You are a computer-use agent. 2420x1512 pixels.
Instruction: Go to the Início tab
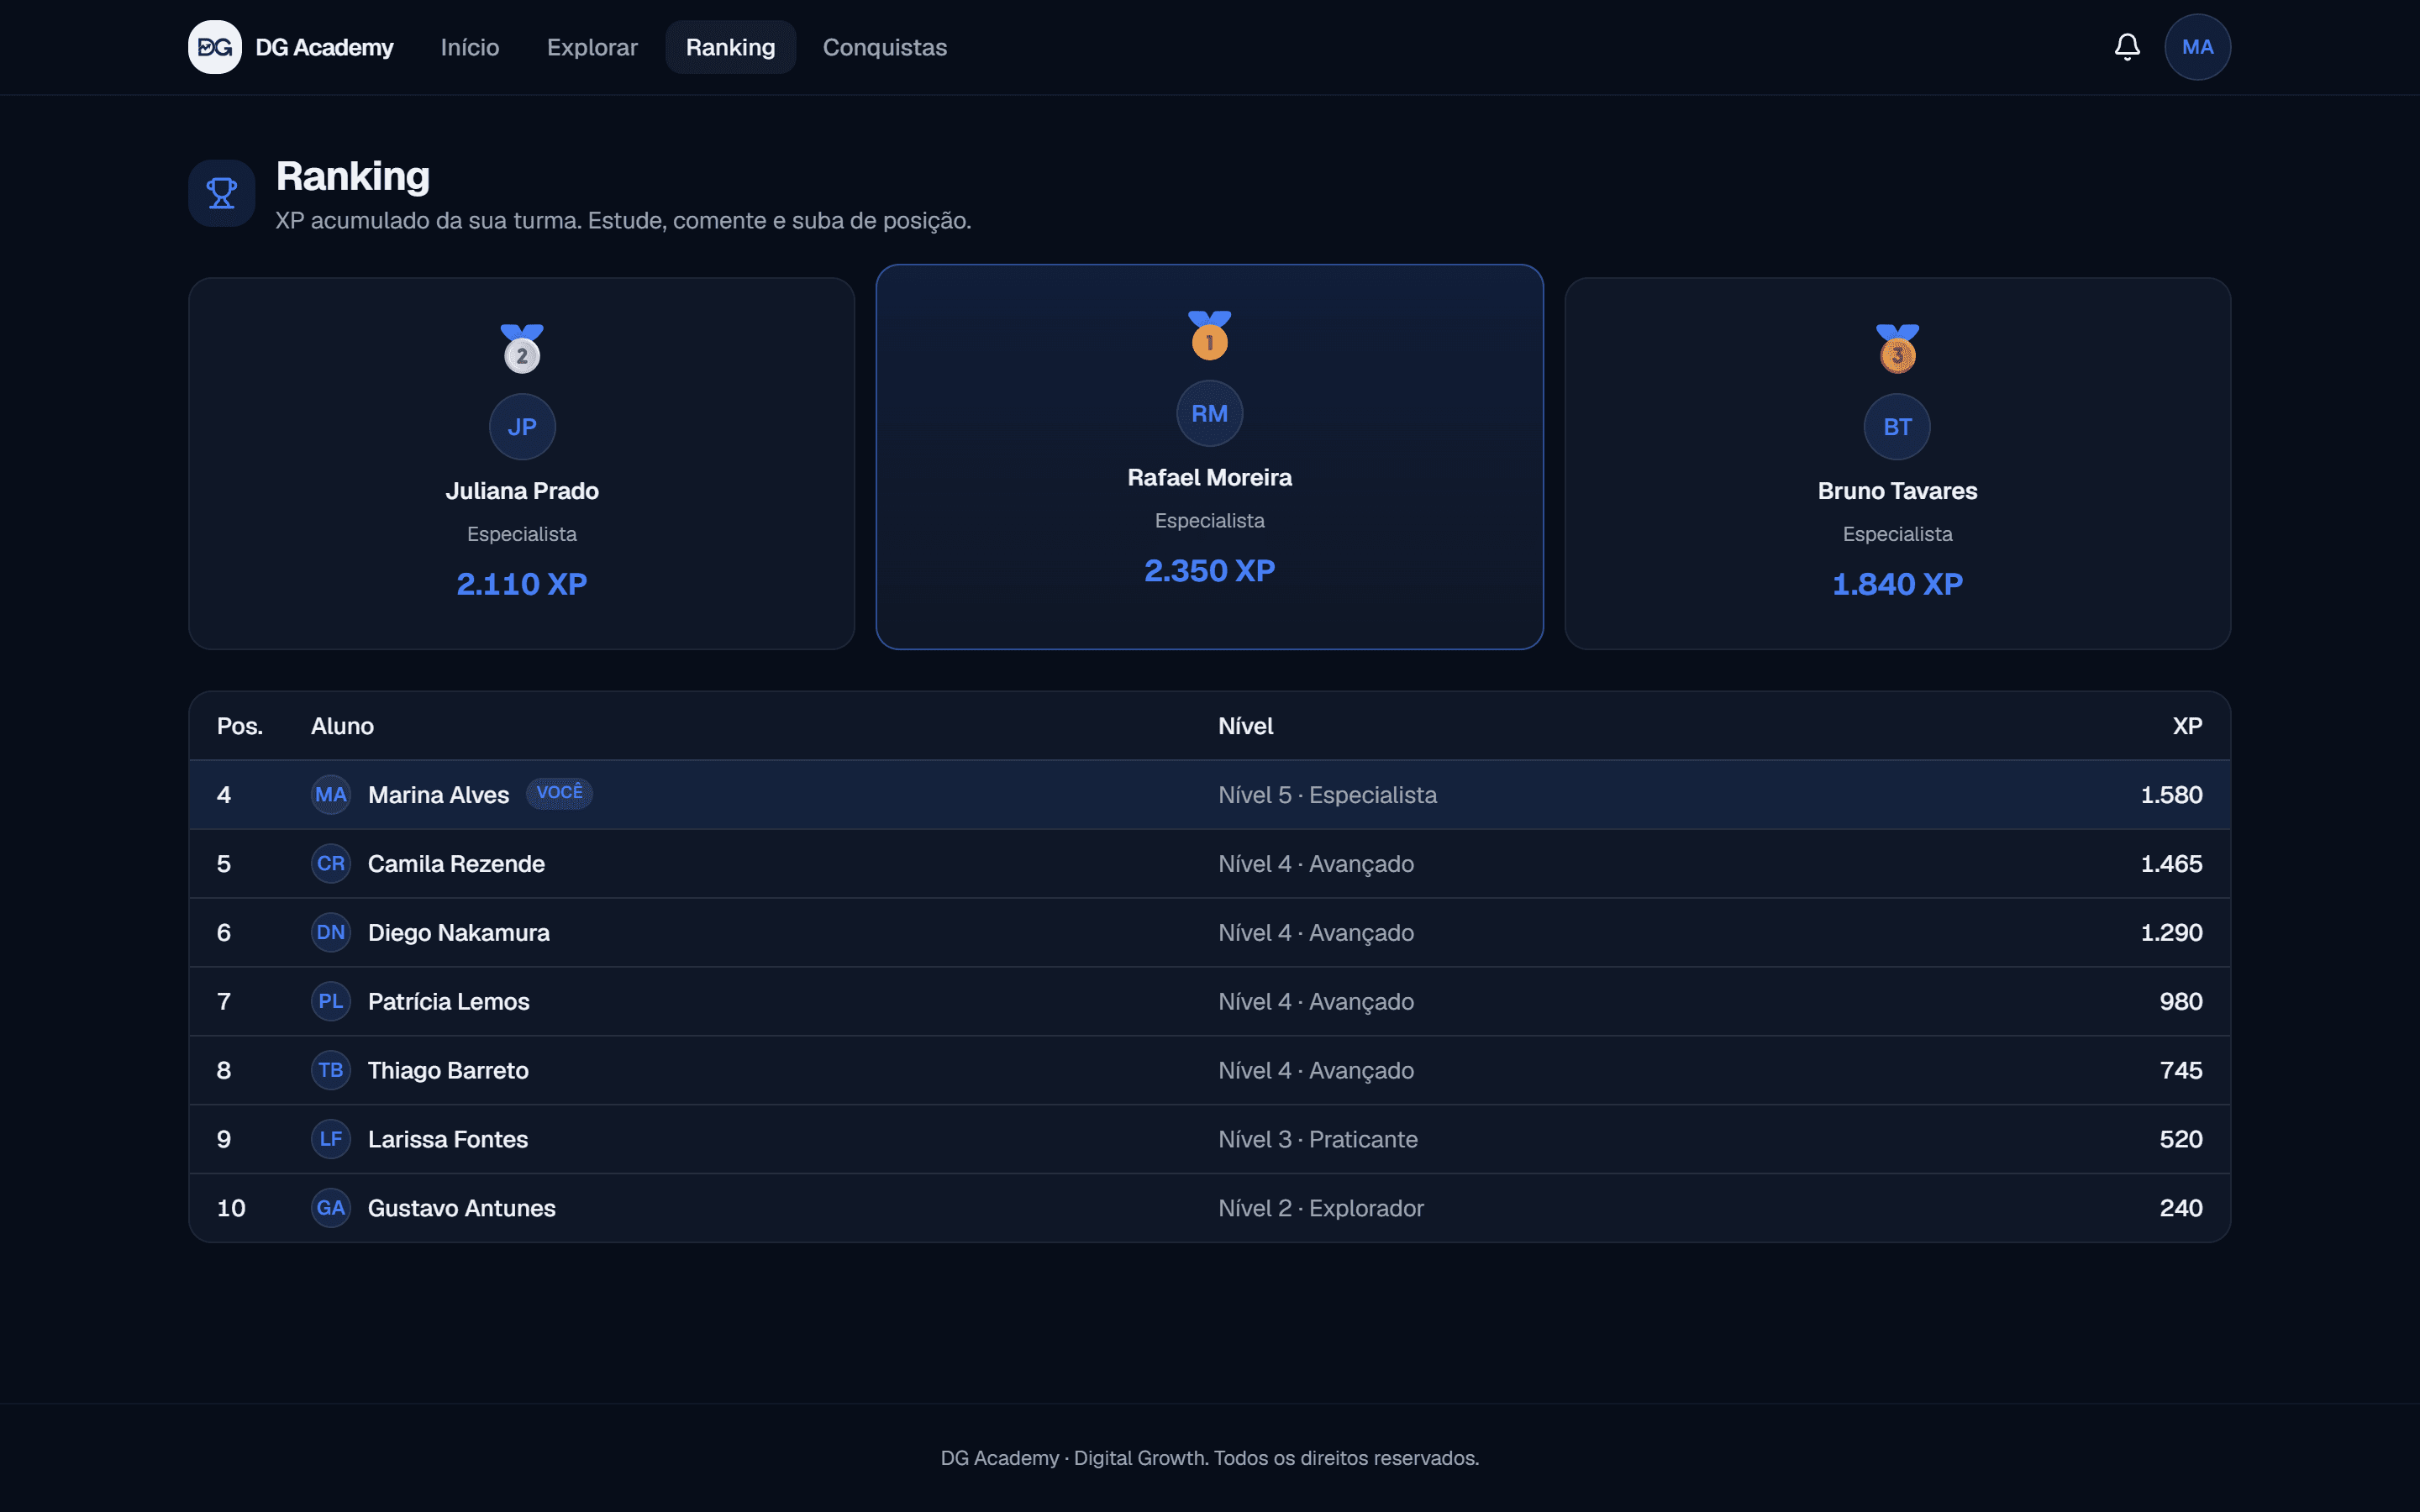tap(470, 47)
